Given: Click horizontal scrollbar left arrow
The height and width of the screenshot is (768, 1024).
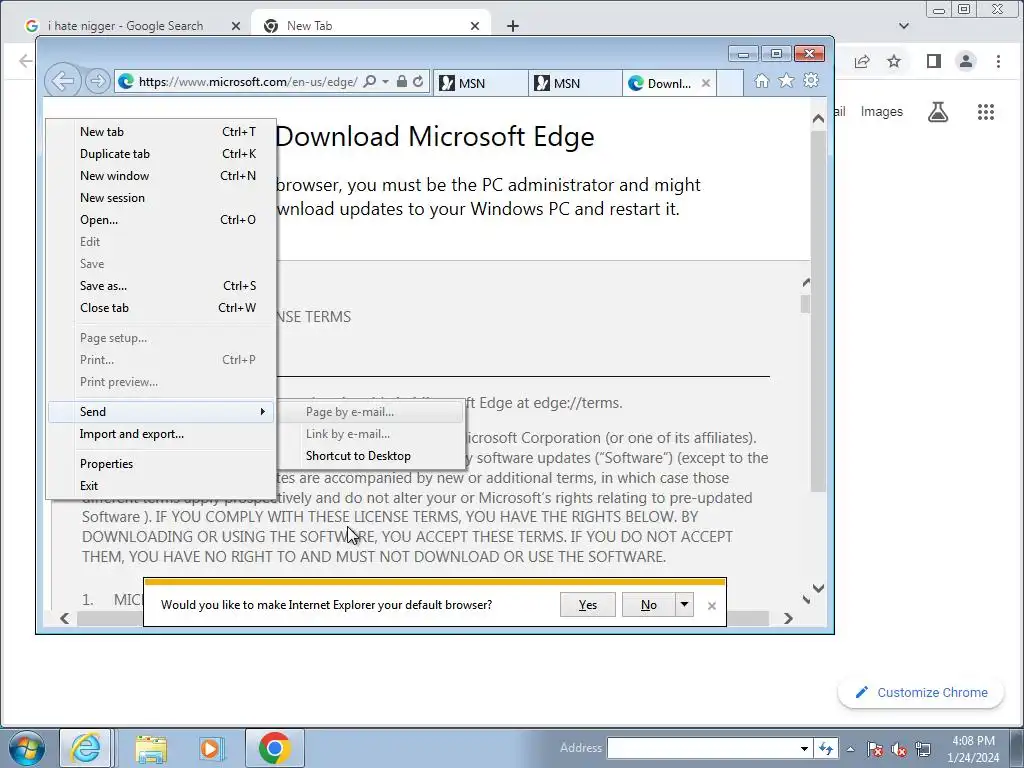Looking at the screenshot, I should click(x=64, y=618).
